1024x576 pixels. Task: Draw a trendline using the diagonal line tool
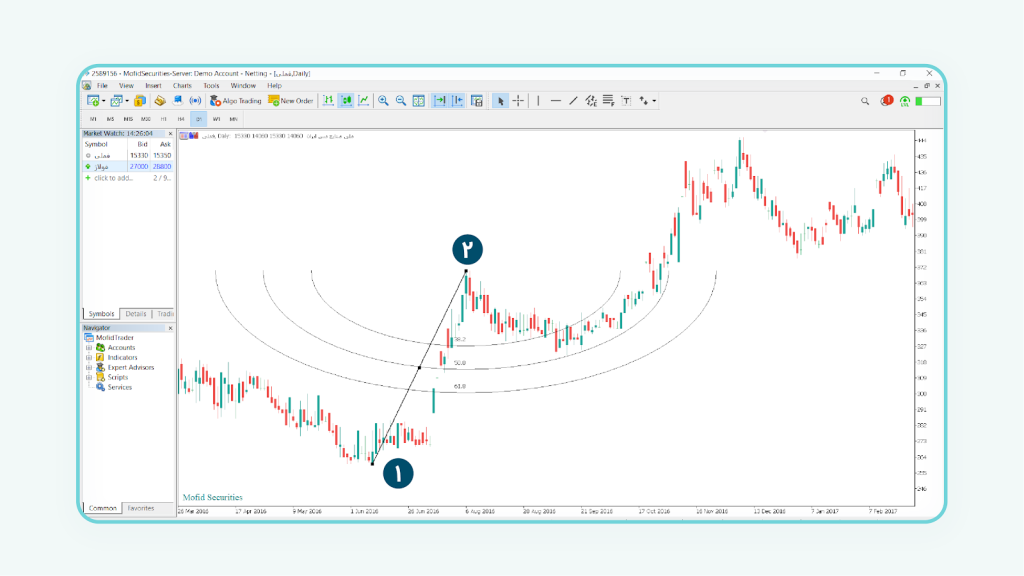tap(573, 101)
